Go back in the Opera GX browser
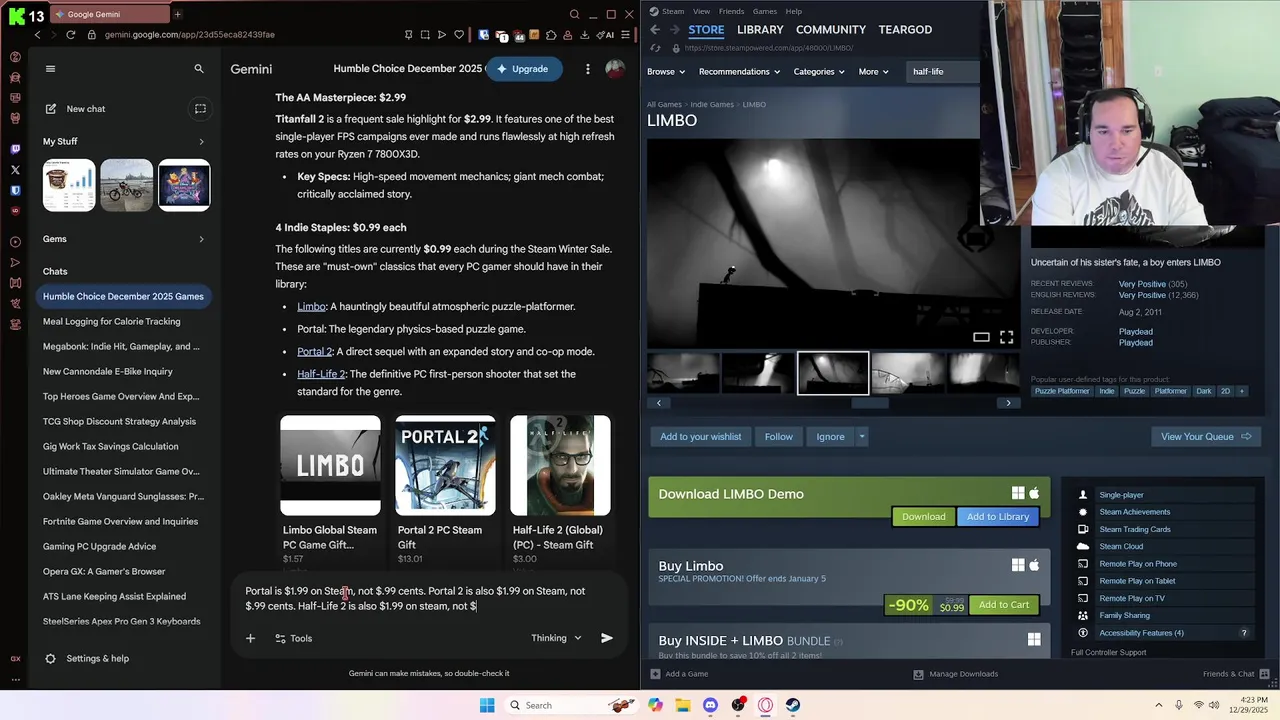The image size is (1280, 720). pos(37,34)
